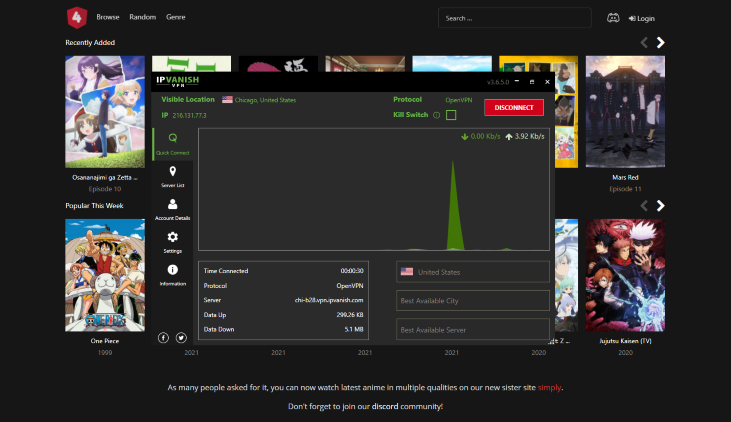This screenshot has height=422, width=731.
Task: Click the Jujutsu Kaisen (TV) title
Action: pos(625,341)
